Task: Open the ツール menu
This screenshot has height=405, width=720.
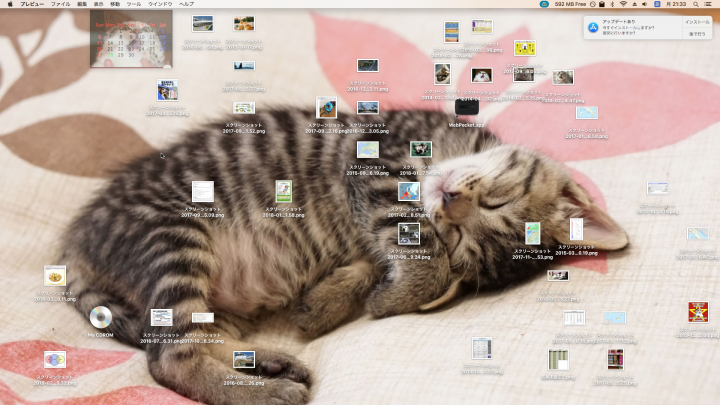Action: pos(134,5)
